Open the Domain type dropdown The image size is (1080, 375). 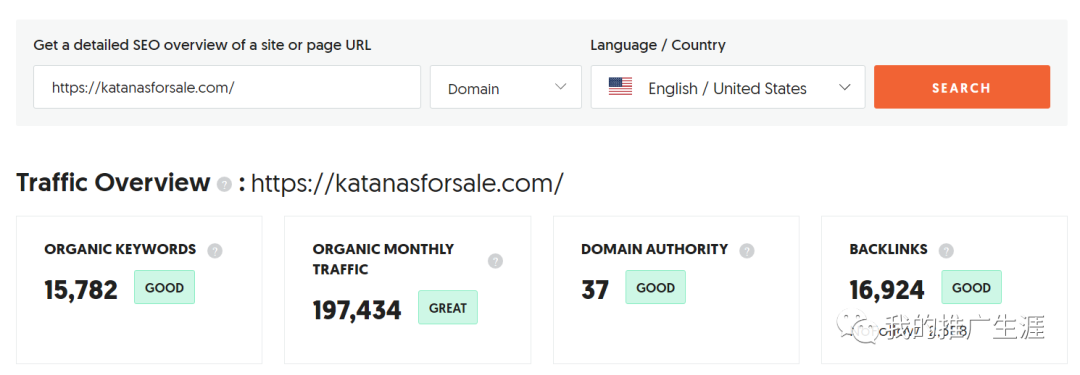tap(506, 87)
